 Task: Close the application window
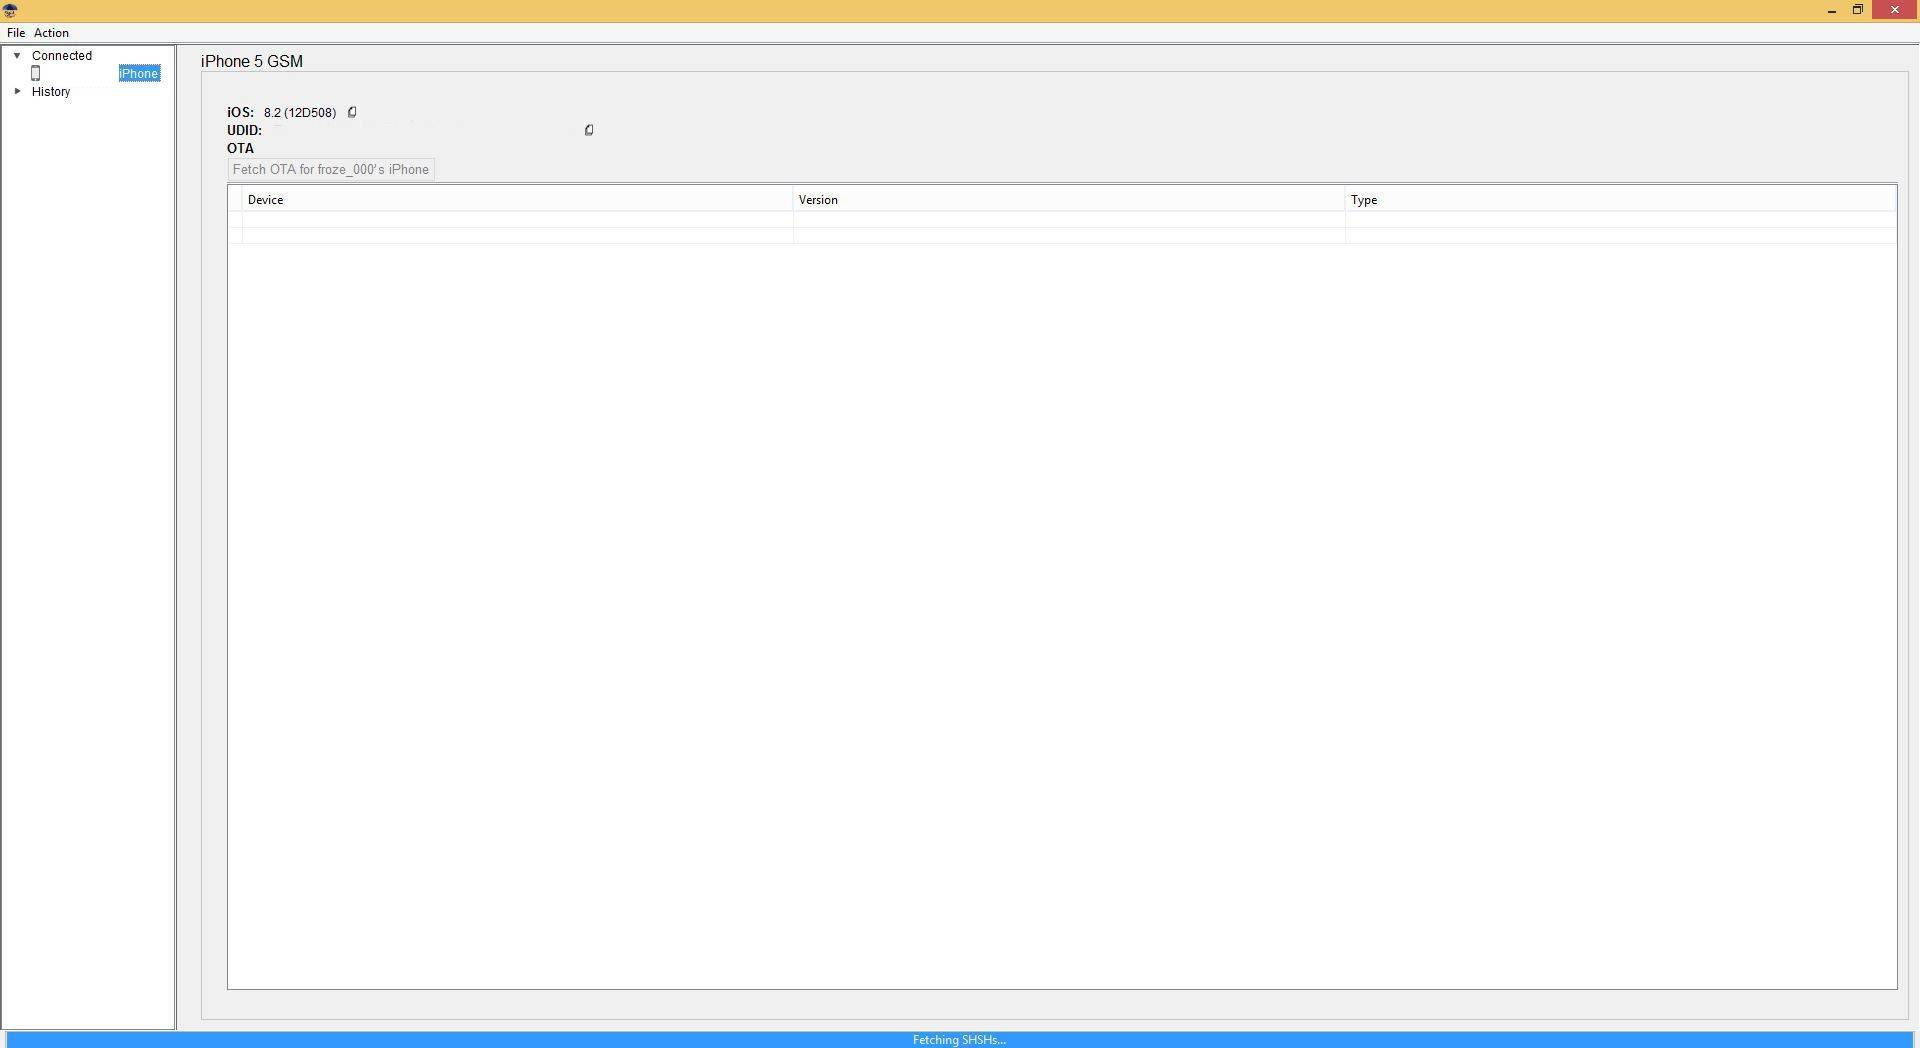1894,10
